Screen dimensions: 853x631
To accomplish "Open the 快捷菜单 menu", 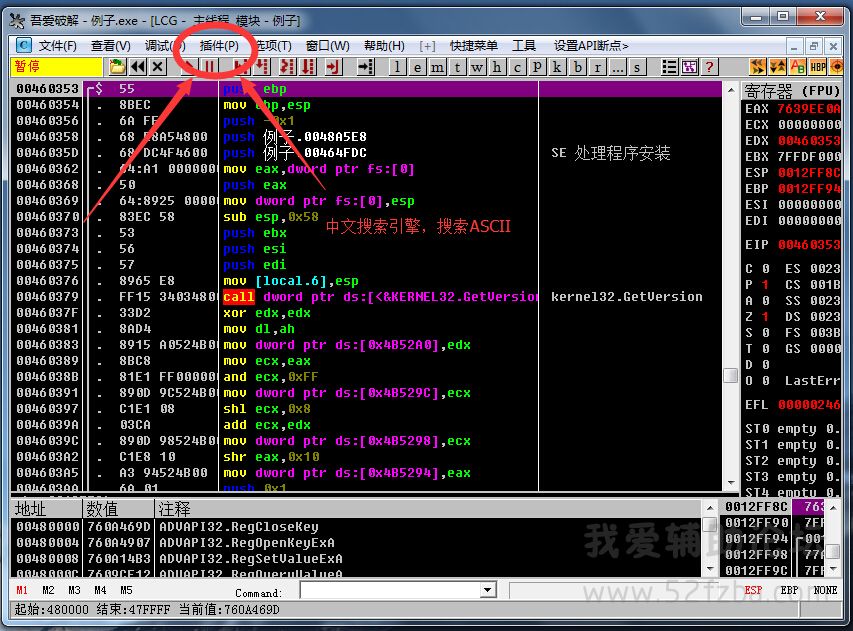I will [473, 46].
